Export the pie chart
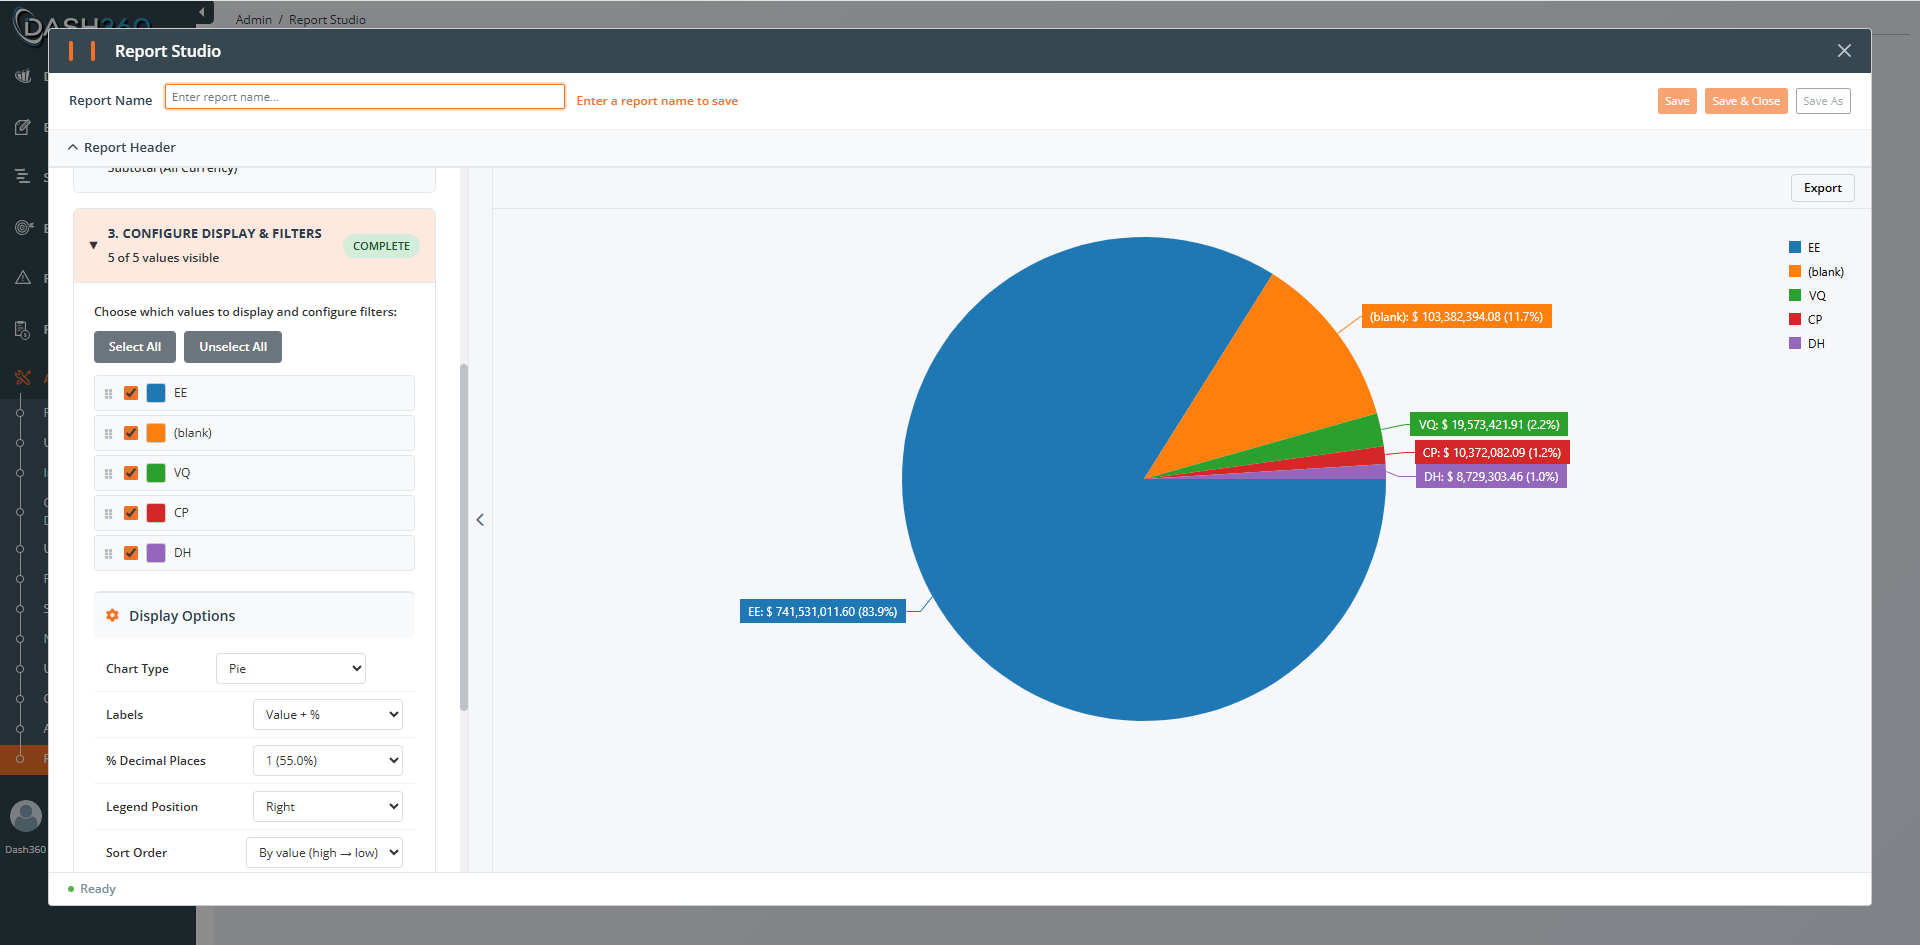The image size is (1920, 945). coord(1822,188)
